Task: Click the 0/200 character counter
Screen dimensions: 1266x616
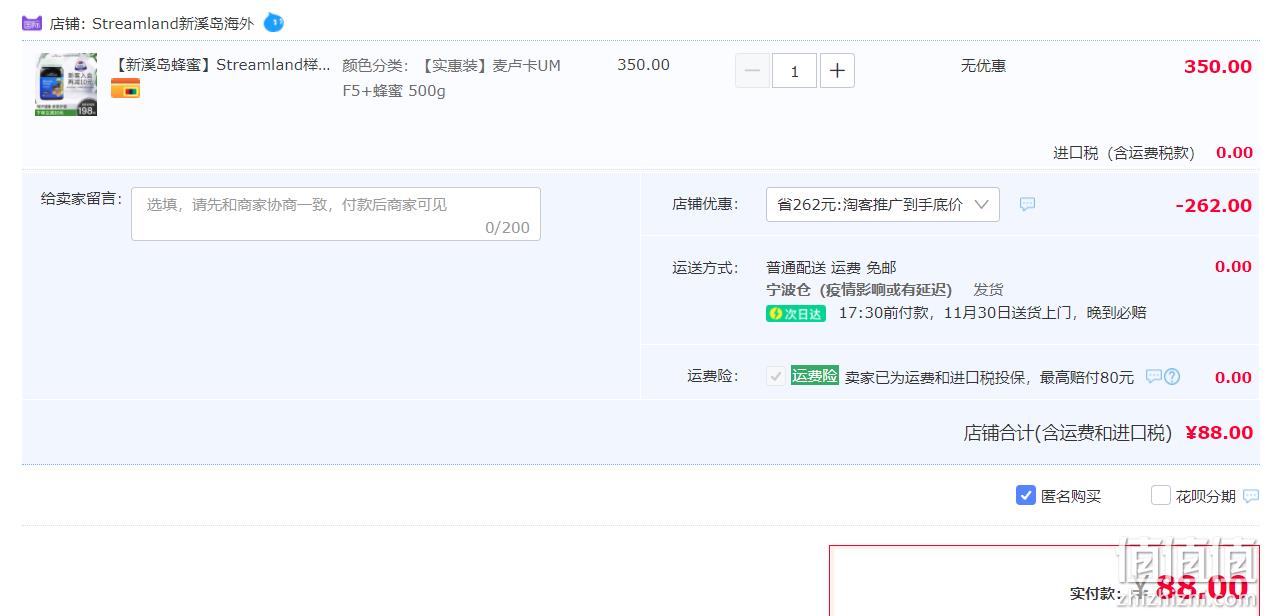Action: [507, 228]
